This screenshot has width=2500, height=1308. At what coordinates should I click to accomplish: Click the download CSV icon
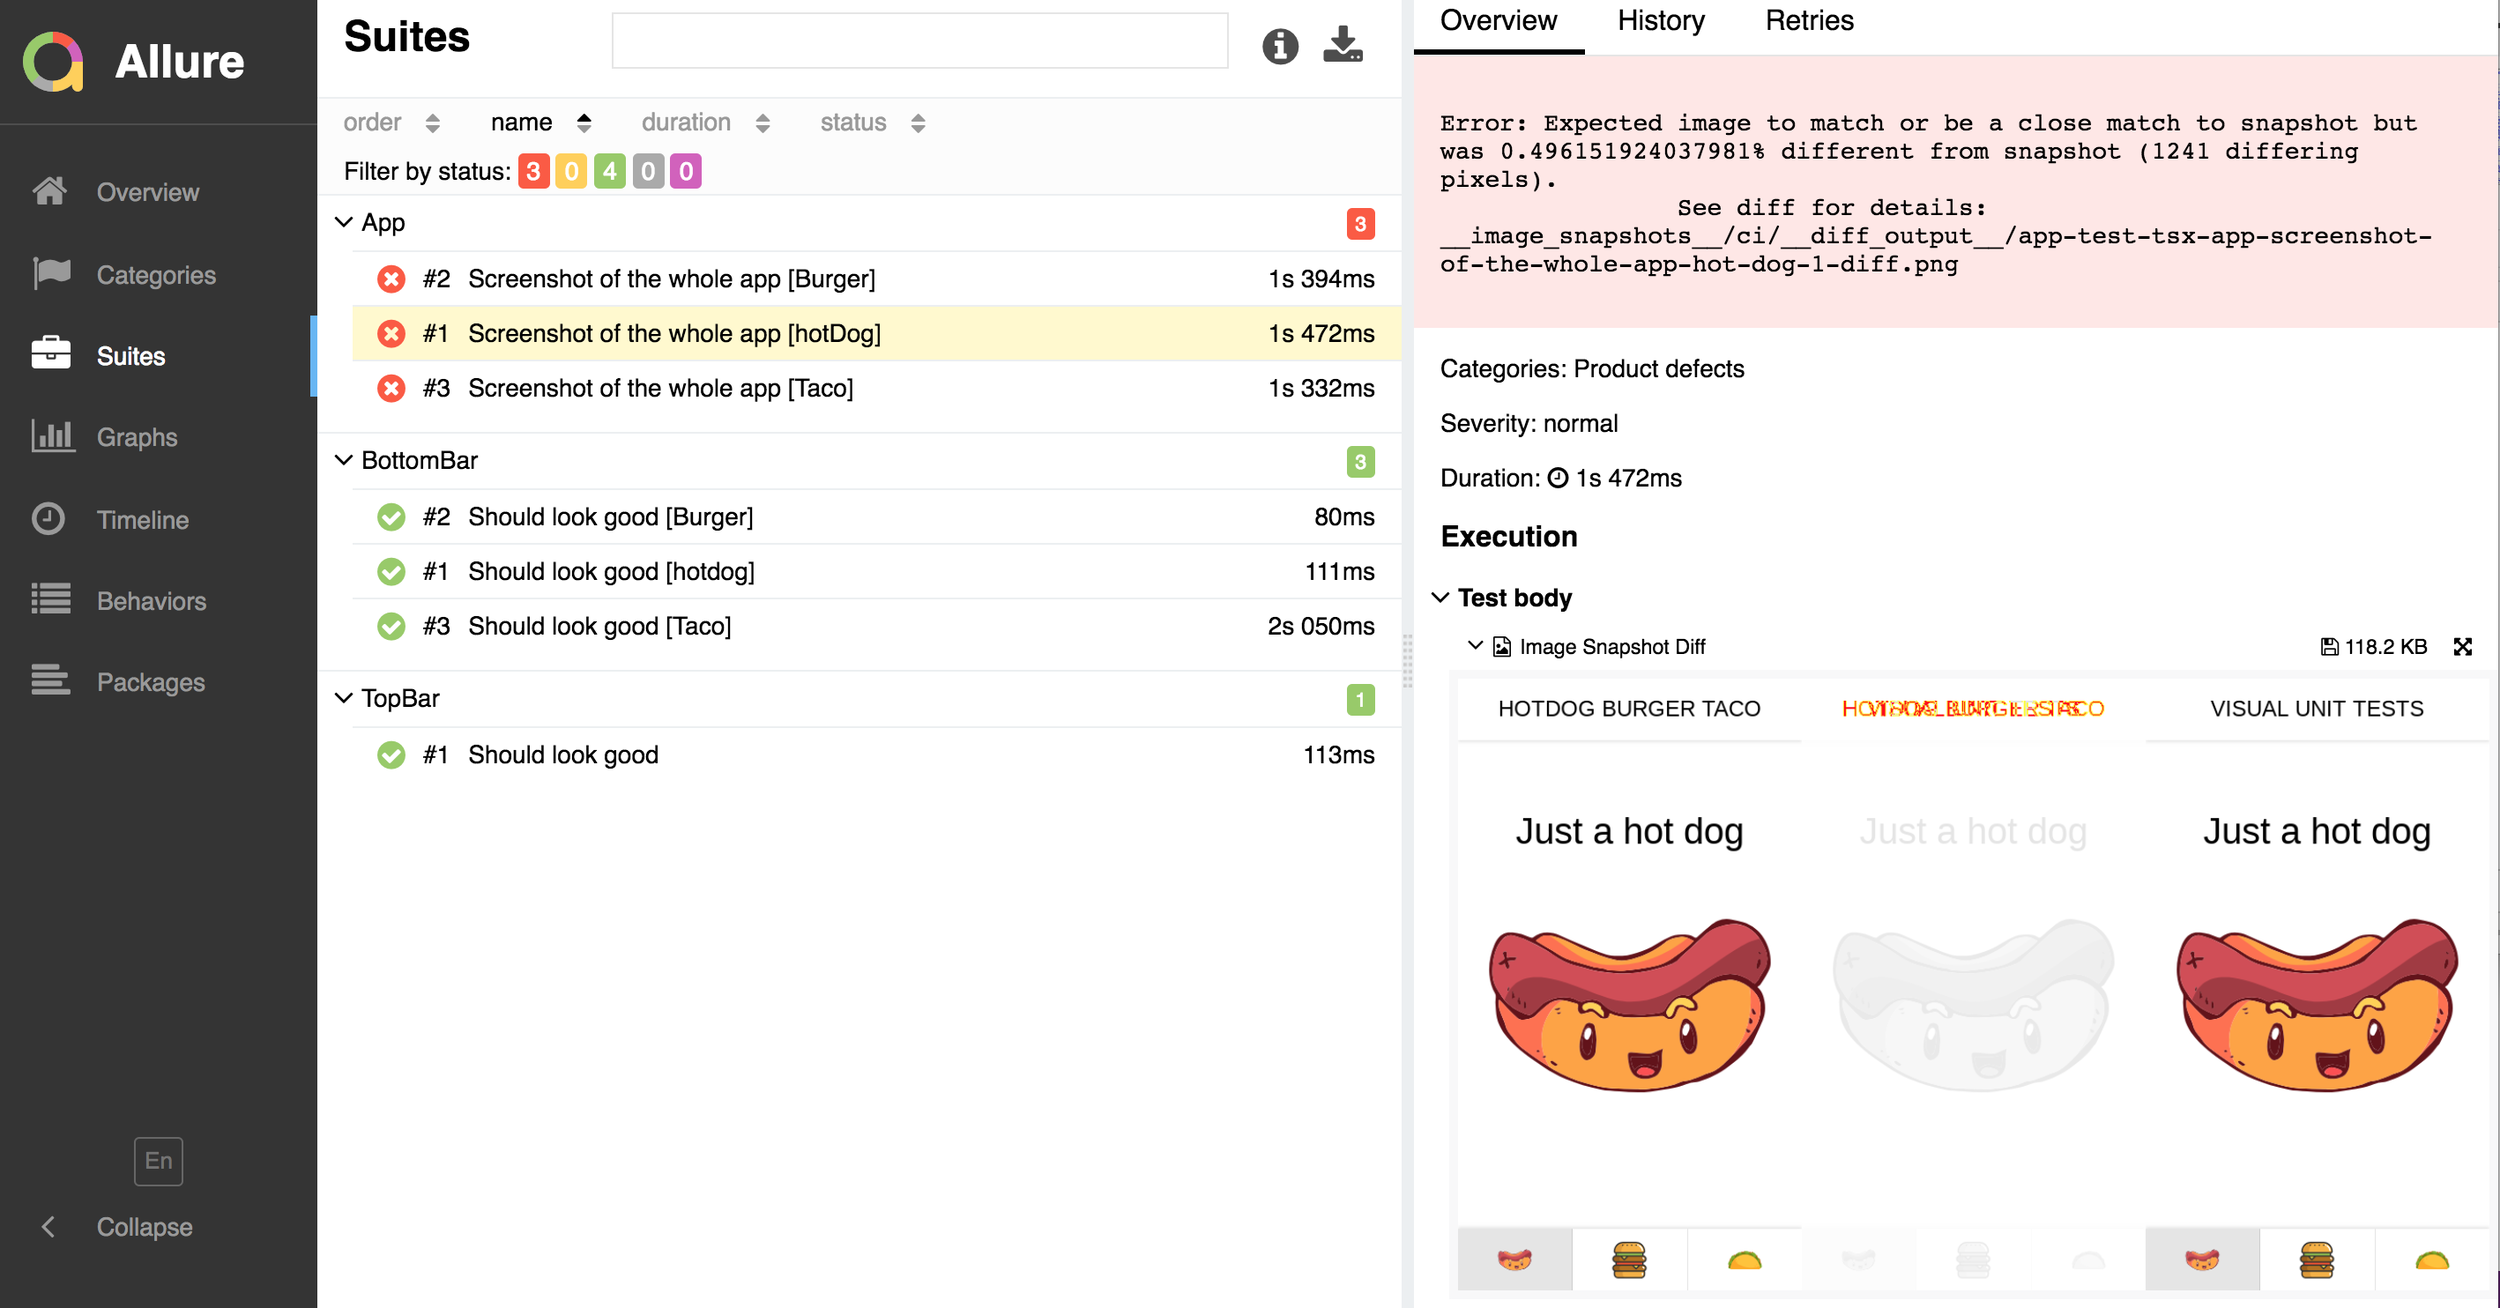tap(1342, 45)
